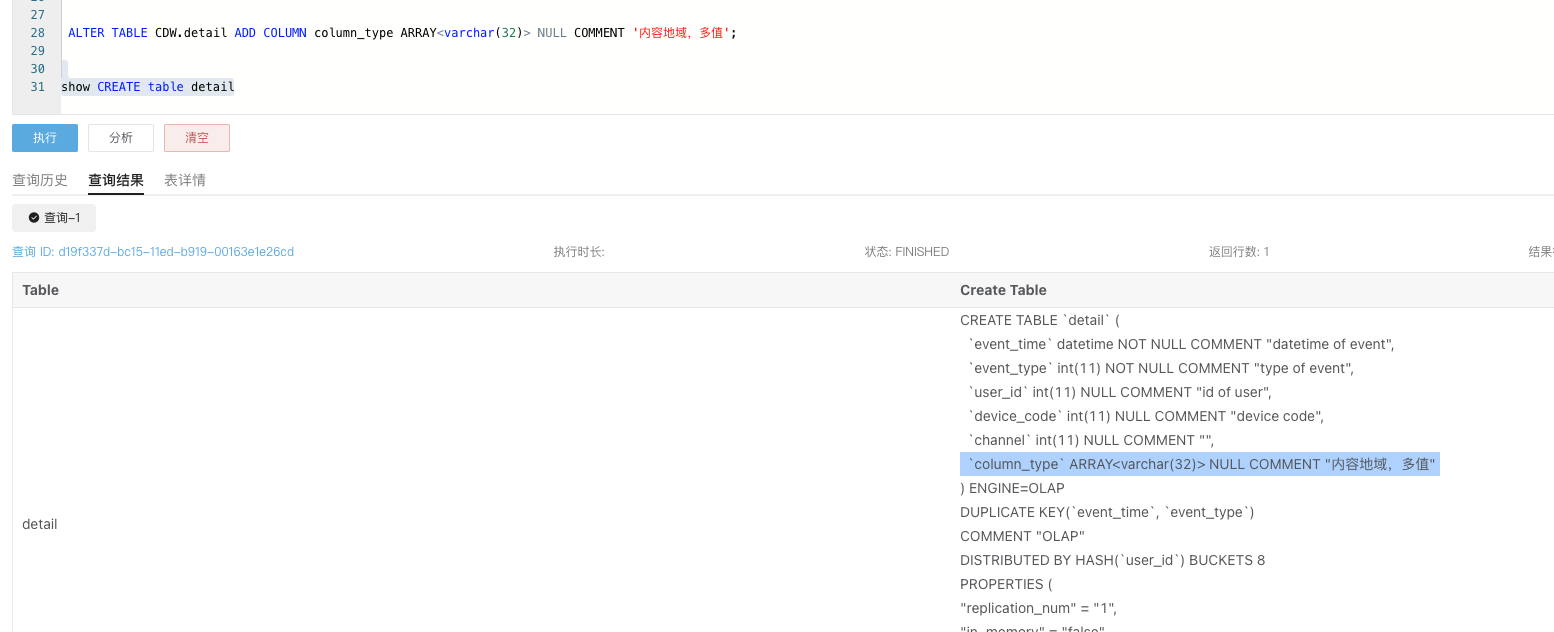Switch to the 查询历史 tab
The image size is (1554, 632).
[40, 180]
